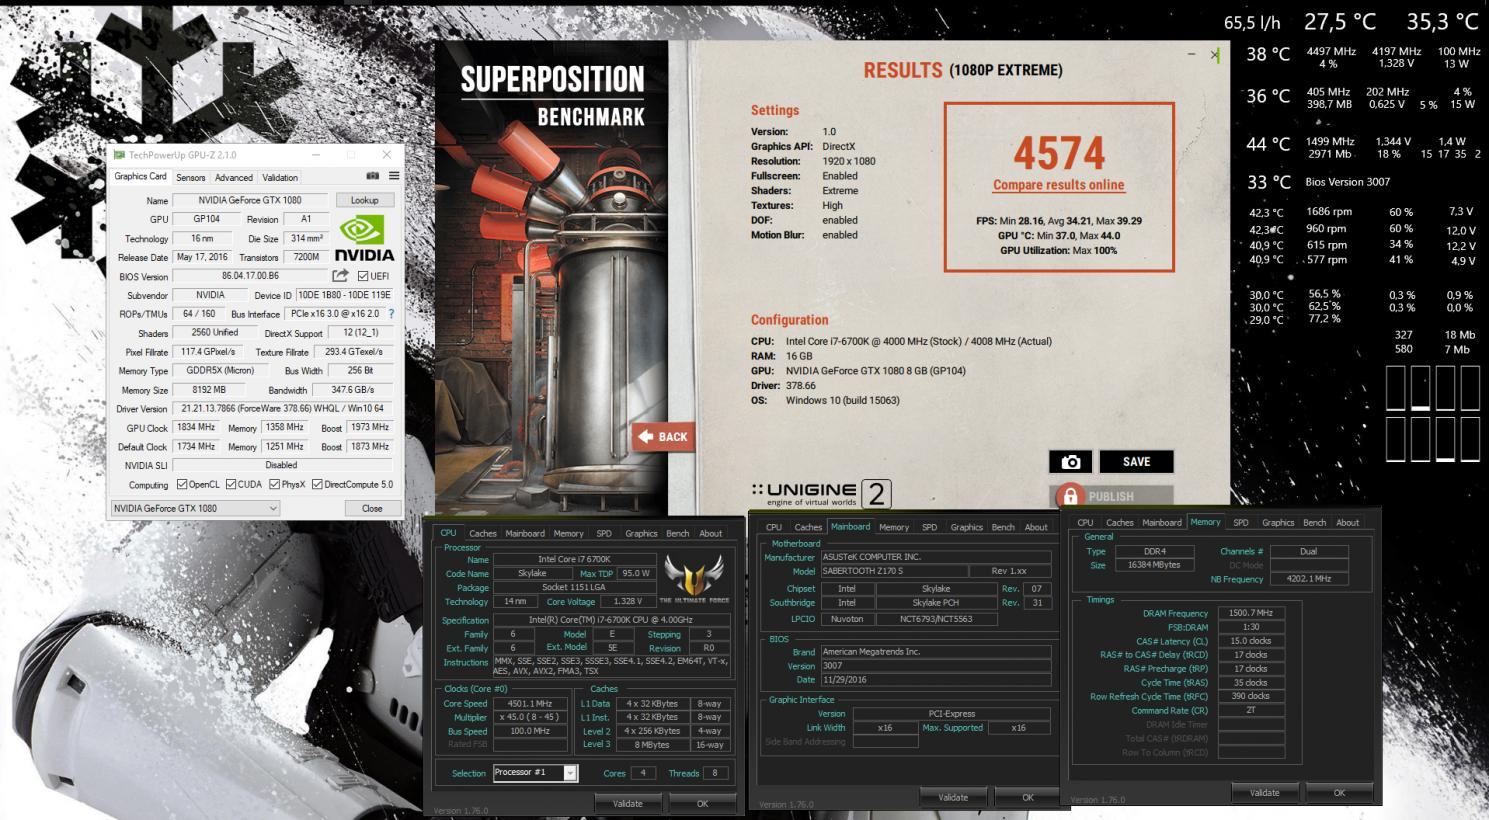1489x820 pixels.
Task: Click the Lookup button in GPU-Z
Action: point(365,200)
